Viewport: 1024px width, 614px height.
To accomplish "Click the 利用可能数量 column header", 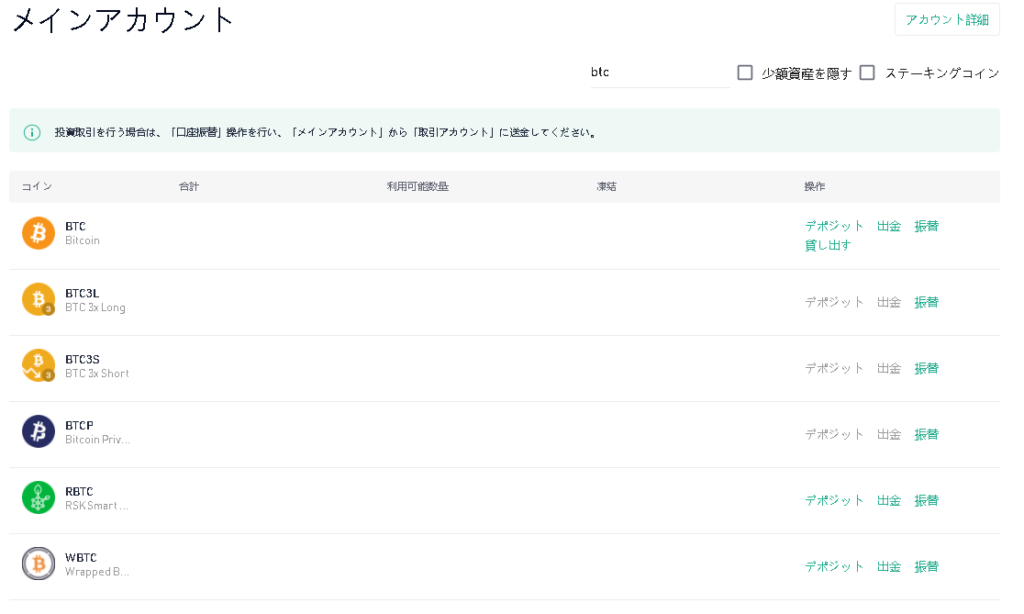I will point(417,186).
